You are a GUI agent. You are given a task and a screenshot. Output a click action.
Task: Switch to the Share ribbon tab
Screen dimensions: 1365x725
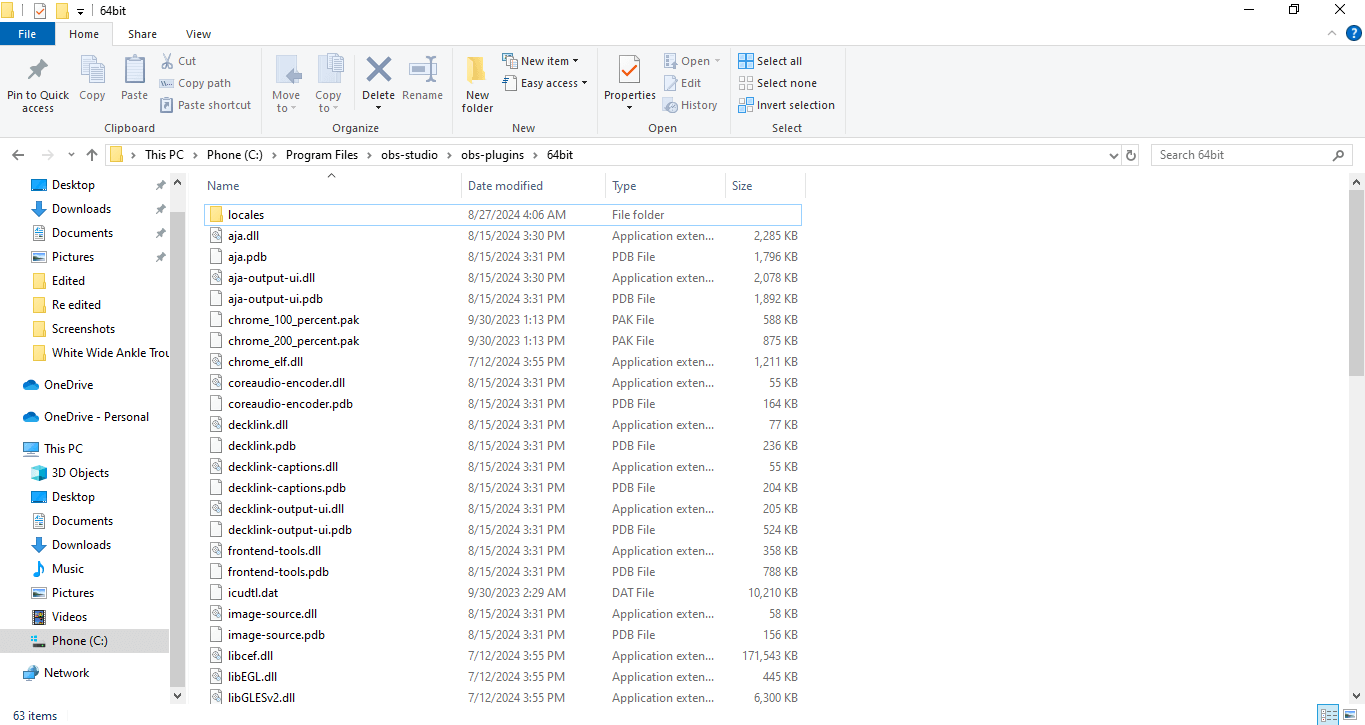(142, 33)
